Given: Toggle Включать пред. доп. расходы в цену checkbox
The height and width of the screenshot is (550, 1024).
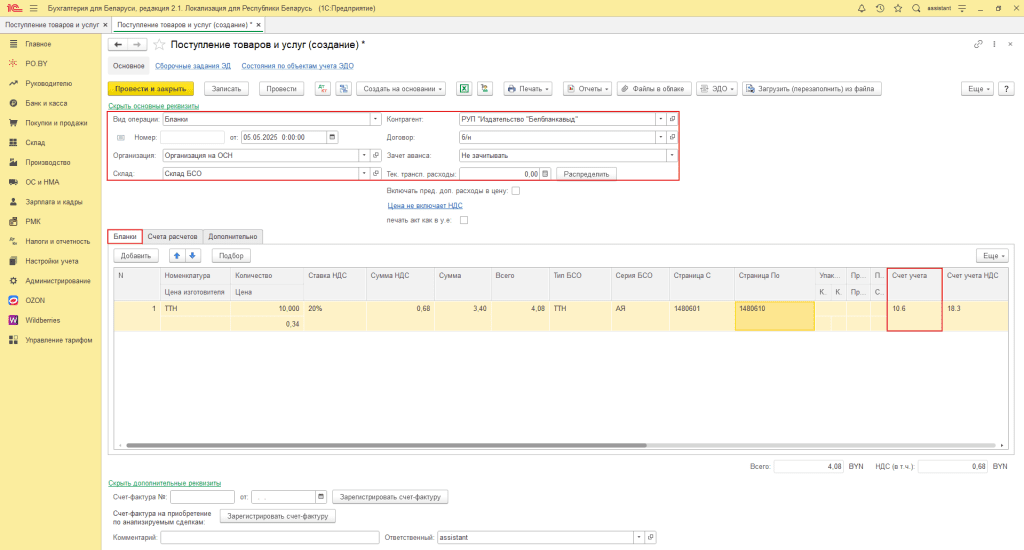Looking at the screenshot, I should click(x=515, y=191).
